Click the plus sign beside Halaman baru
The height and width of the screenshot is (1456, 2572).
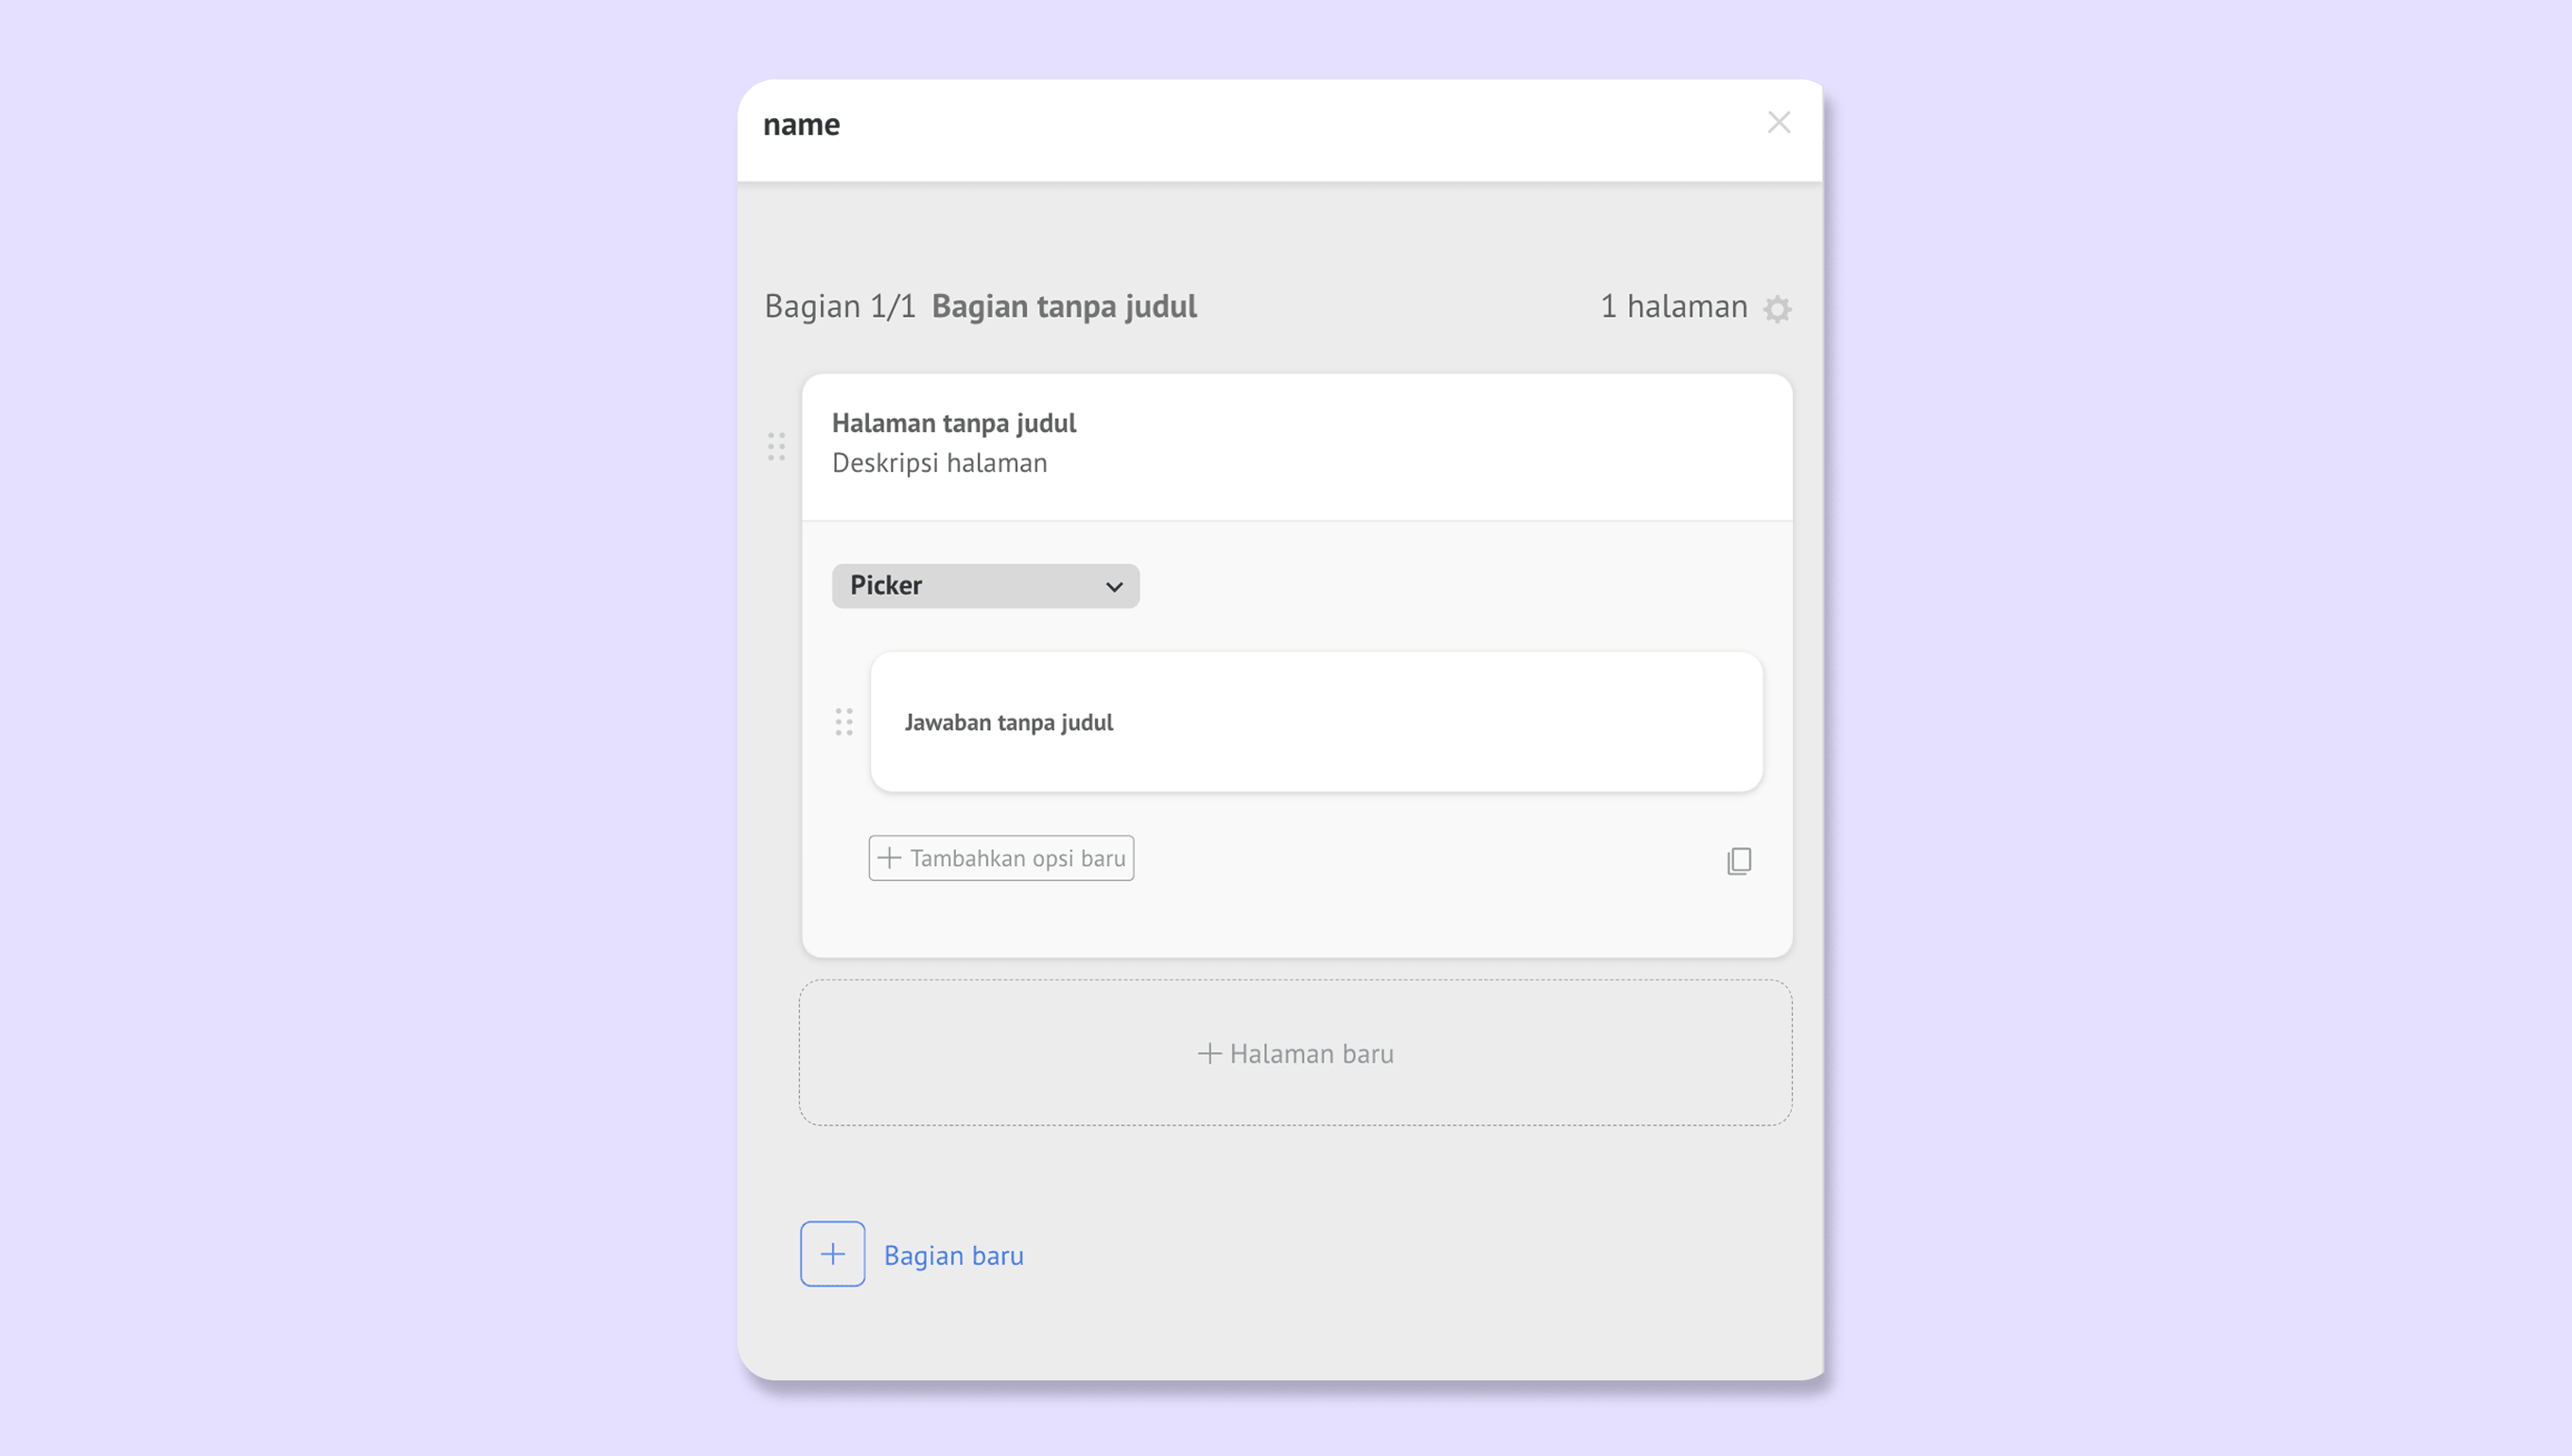[1209, 1053]
